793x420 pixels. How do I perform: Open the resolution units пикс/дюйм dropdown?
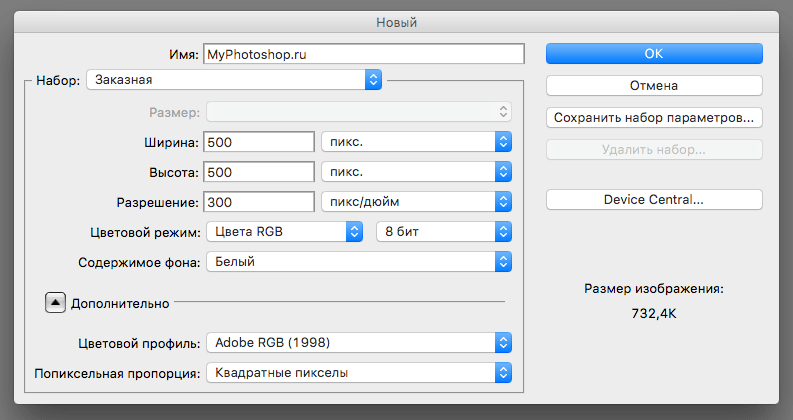pyautogui.click(x=417, y=202)
